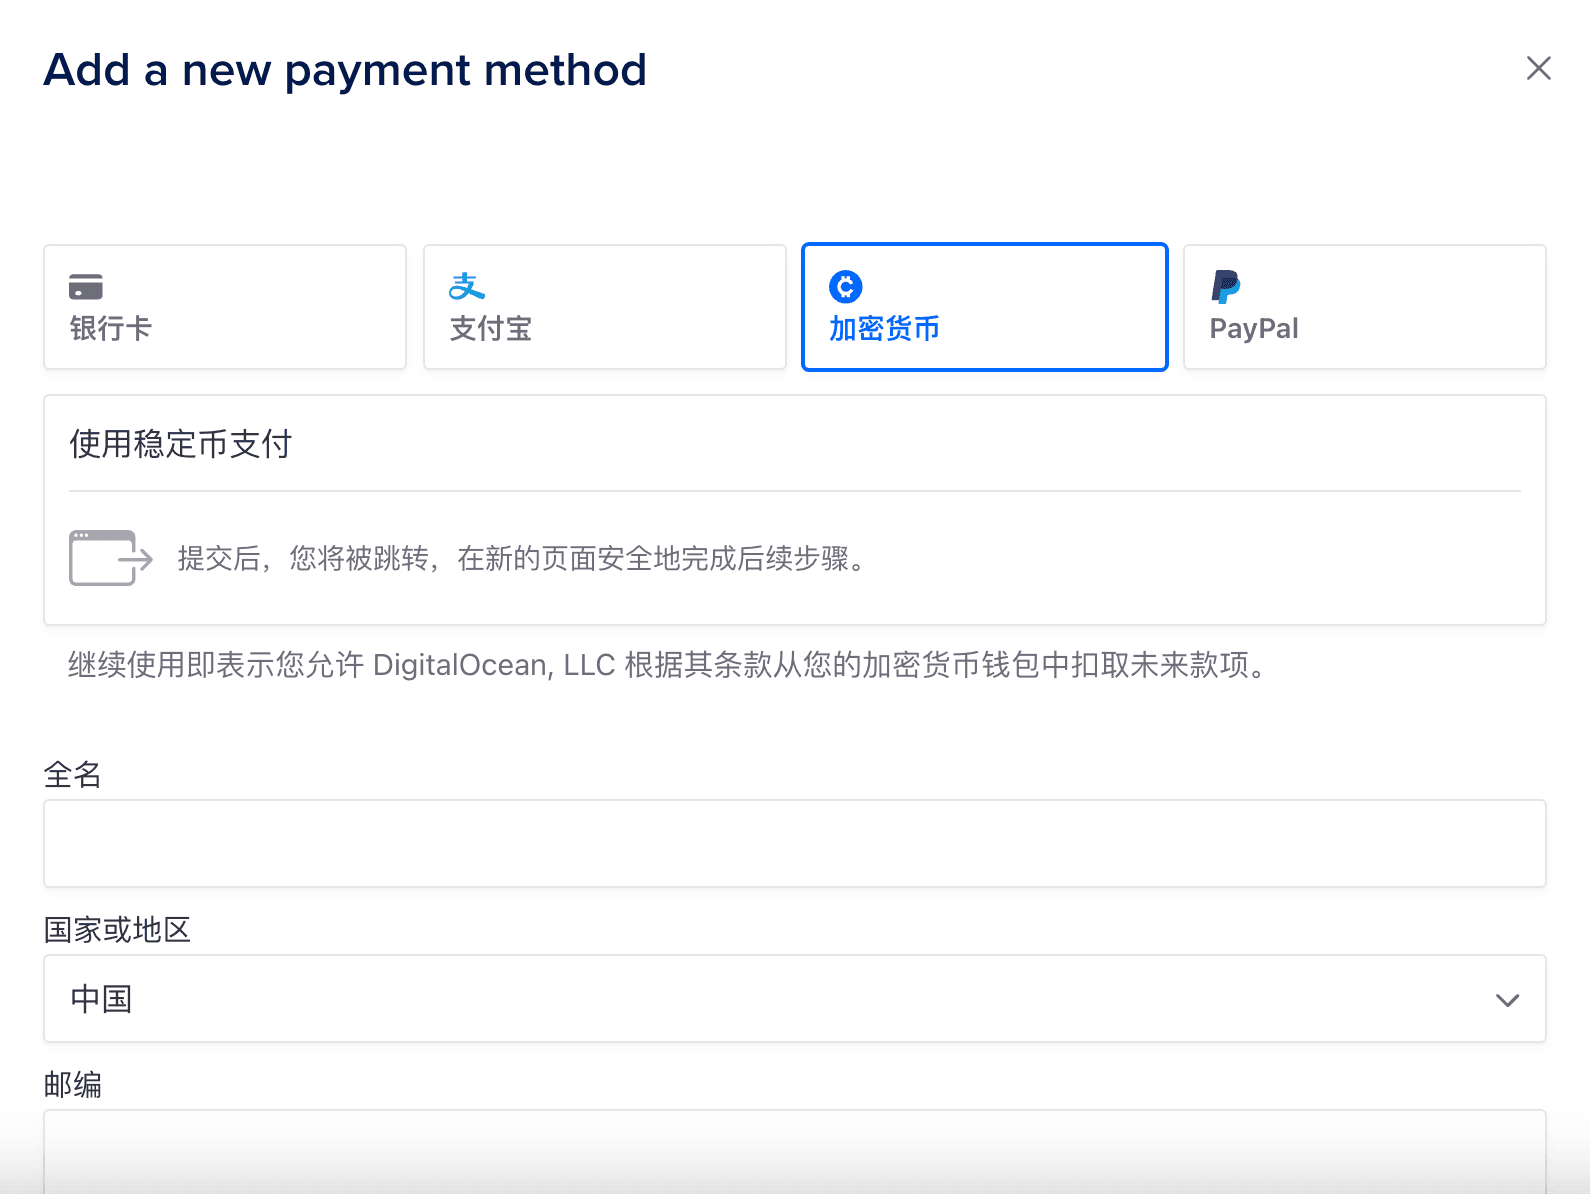Switch to the 支付宝 payment option label
The height and width of the screenshot is (1194, 1590).
coord(491,329)
